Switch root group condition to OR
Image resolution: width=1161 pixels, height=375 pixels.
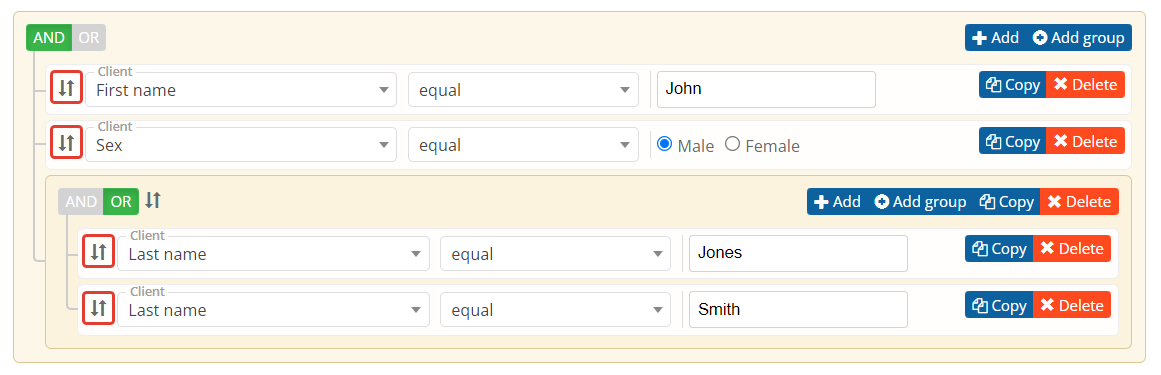coord(89,38)
